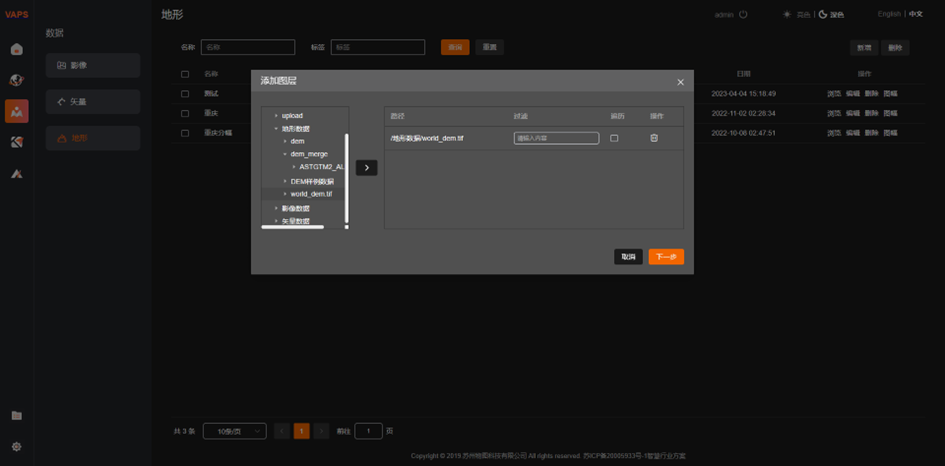This screenshot has width=945, height=466.
Task: Expand the upload folder in tree
Action: click(276, 116)
